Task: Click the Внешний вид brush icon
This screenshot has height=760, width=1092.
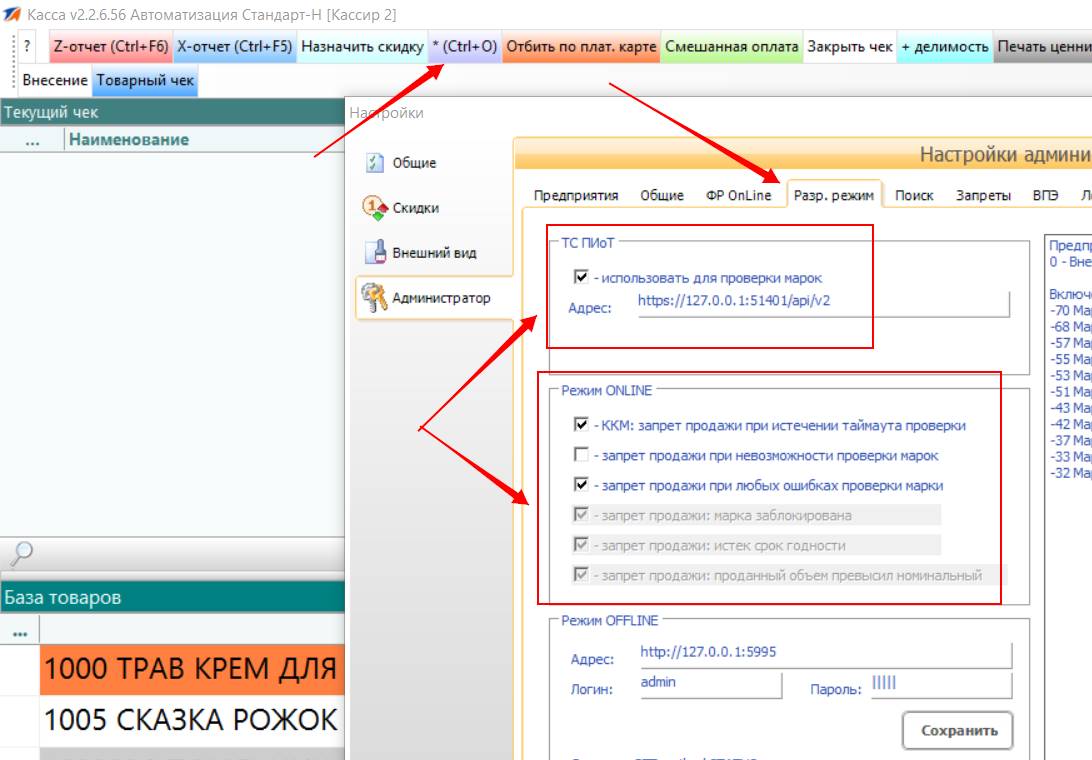Action: pyautogui.click(x=375, y=252)
